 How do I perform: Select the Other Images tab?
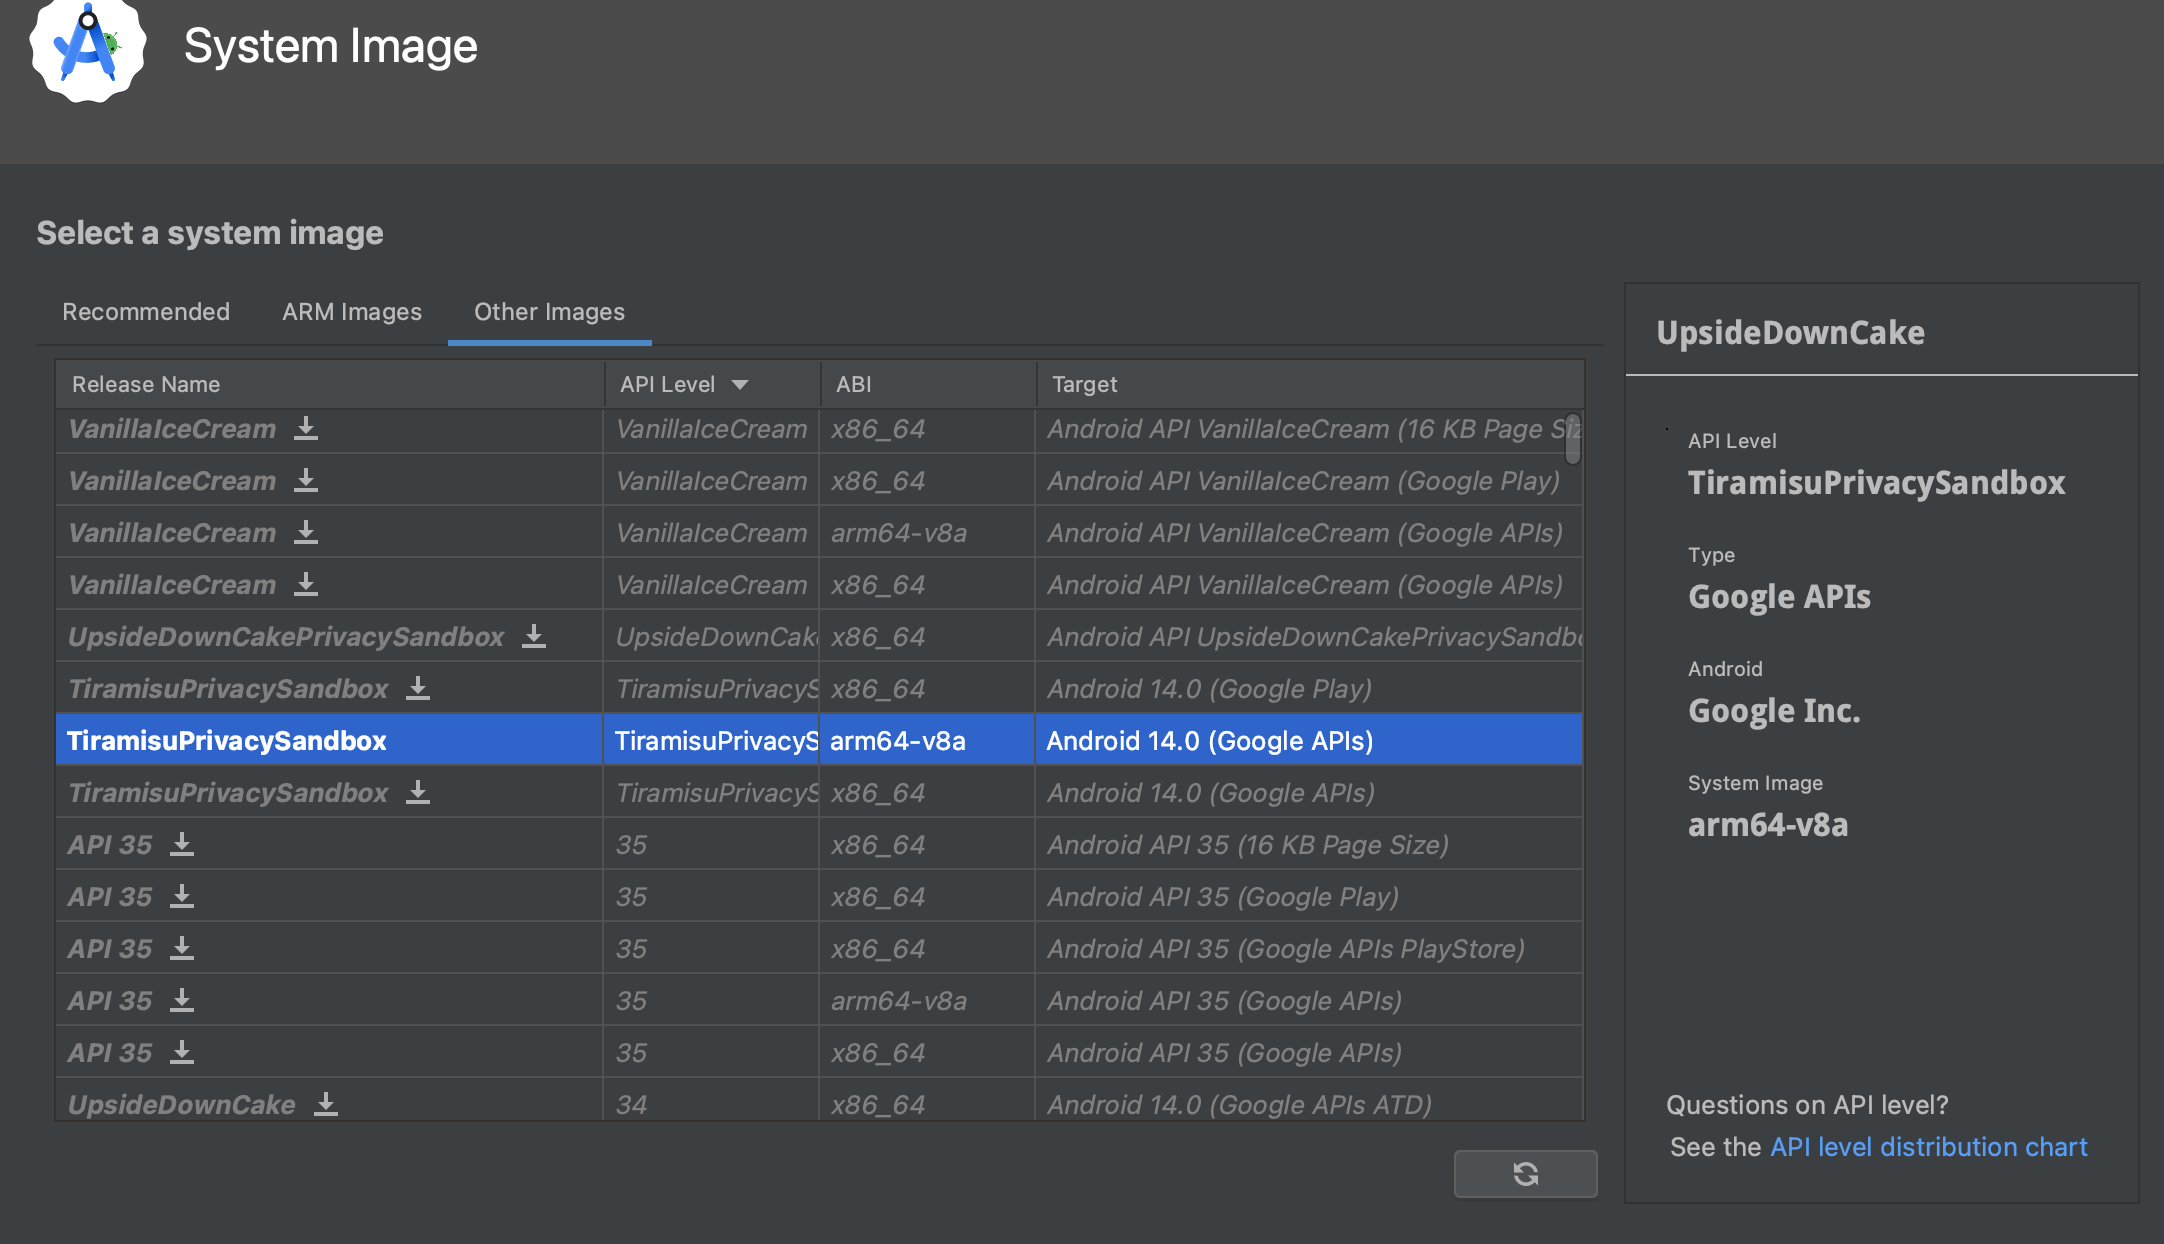tap(549, 312)
